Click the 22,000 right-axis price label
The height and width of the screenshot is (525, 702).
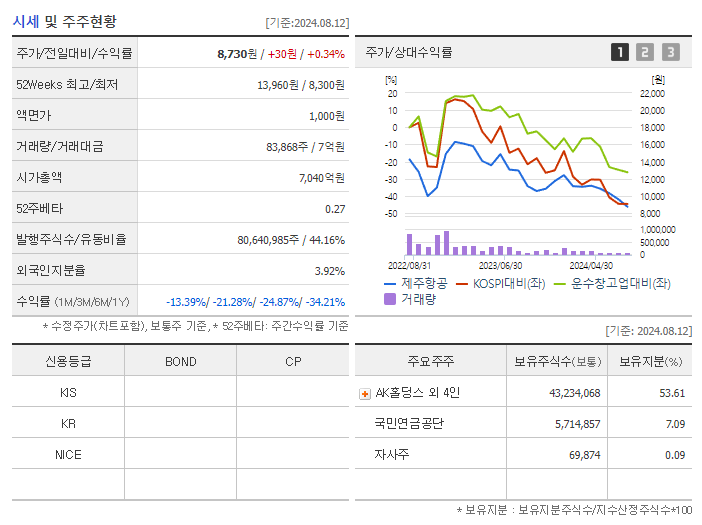click(x=652, y=94)
